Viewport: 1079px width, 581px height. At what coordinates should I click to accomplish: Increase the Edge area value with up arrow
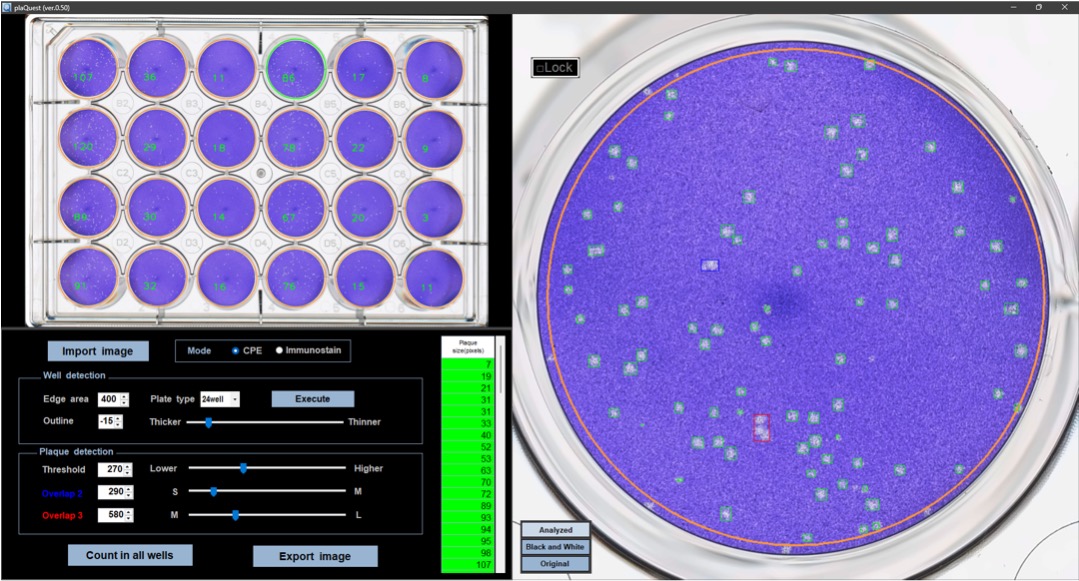(x=125, y=396)
